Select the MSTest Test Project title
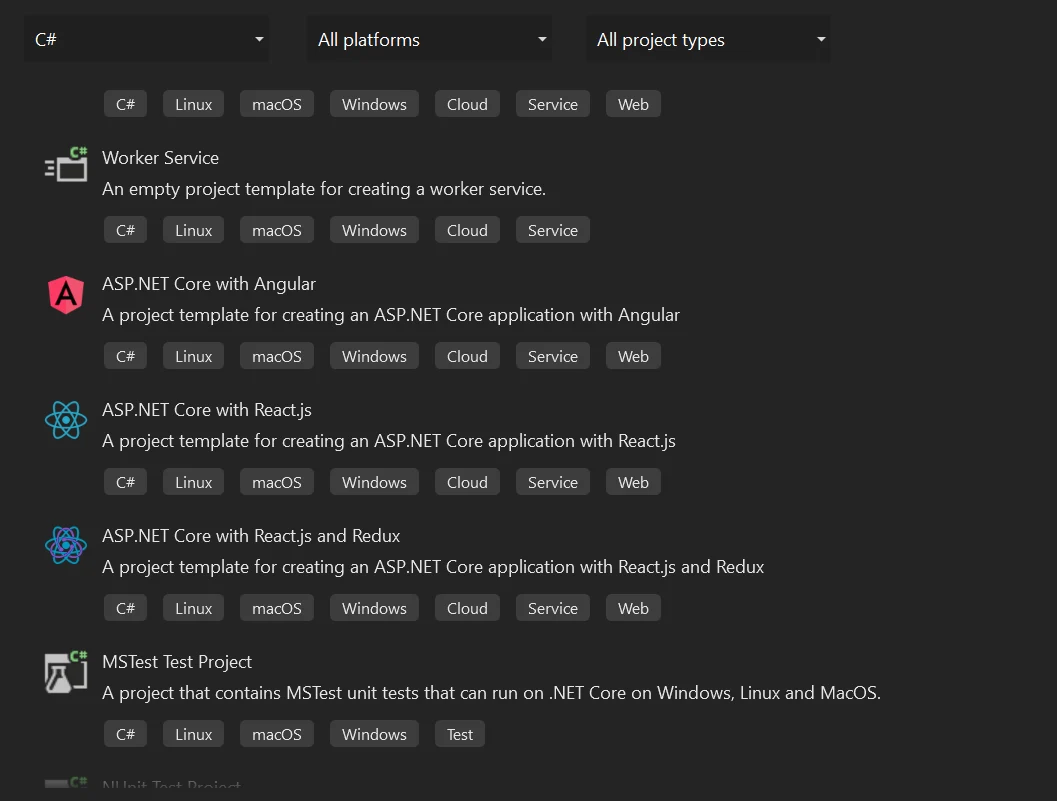1057x801 pixels. click(177, 662)
